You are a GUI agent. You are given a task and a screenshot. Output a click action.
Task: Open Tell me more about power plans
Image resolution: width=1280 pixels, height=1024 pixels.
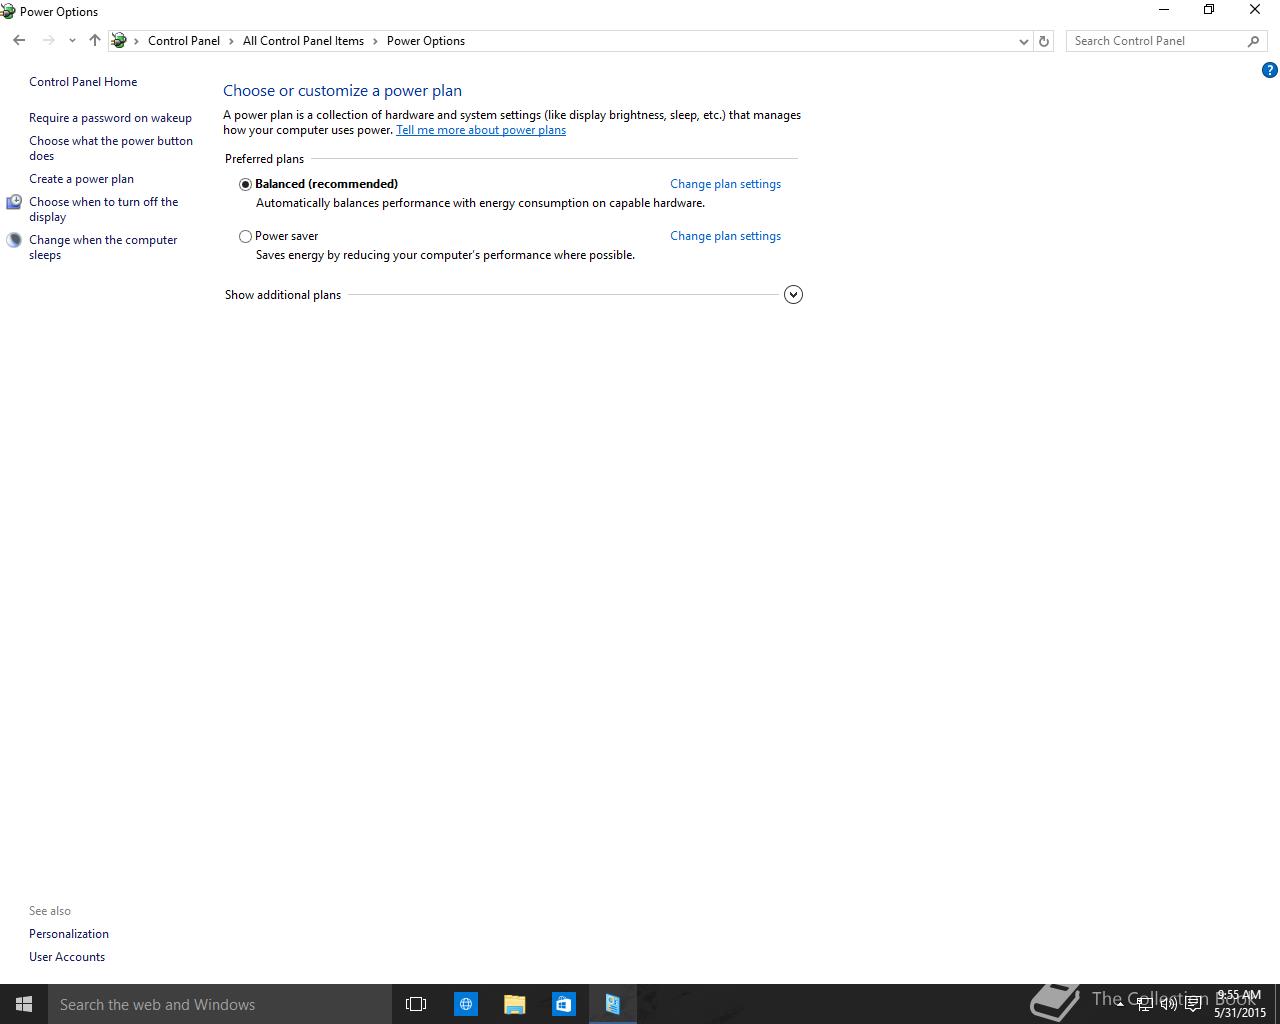(481, 130)
